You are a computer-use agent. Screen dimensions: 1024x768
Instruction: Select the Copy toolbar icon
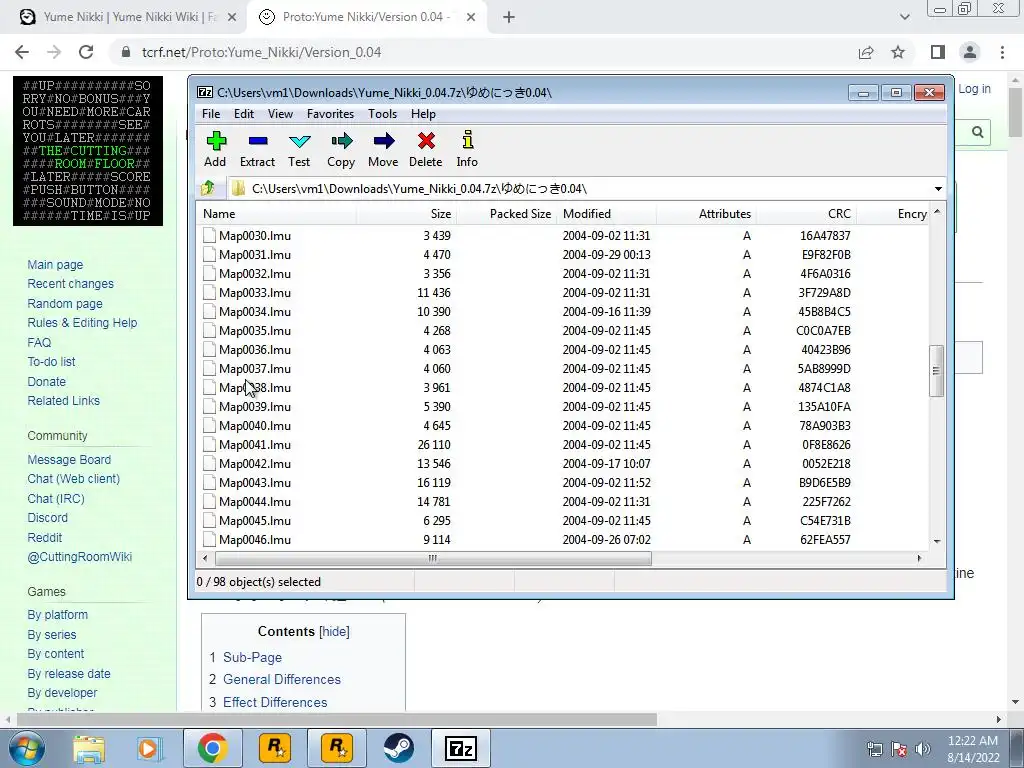[341, 150]
